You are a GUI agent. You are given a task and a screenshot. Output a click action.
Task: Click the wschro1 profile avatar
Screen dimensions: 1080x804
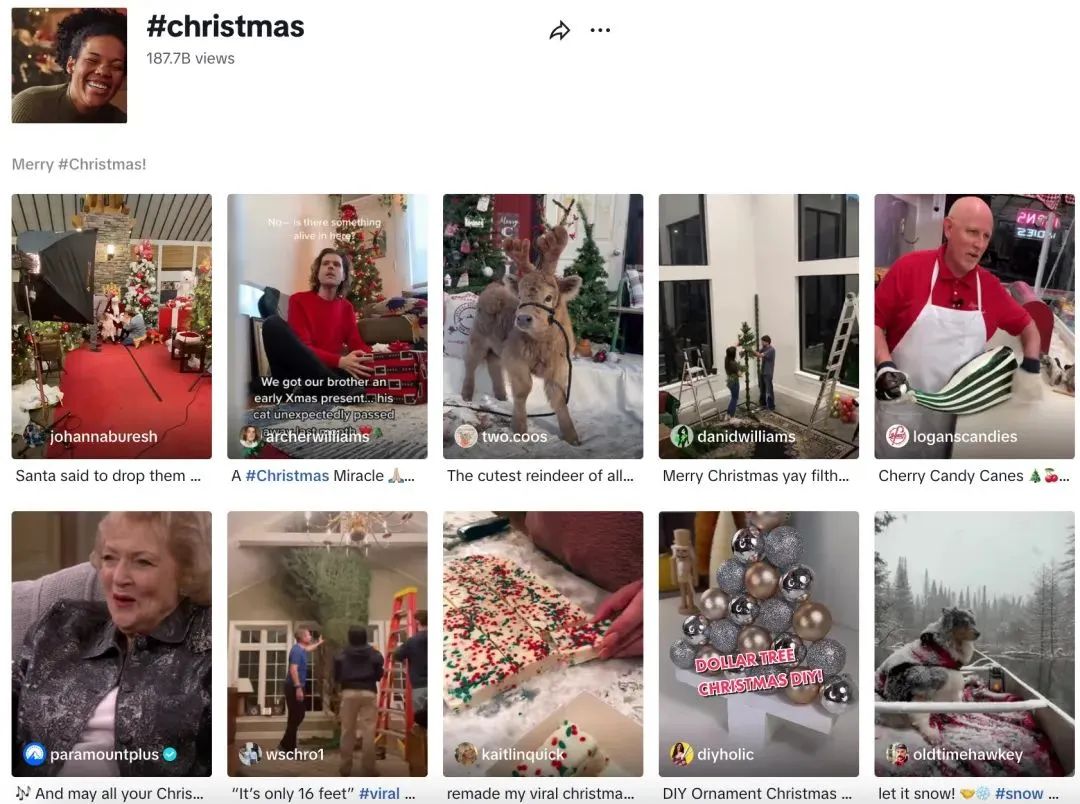coord(250,754)
